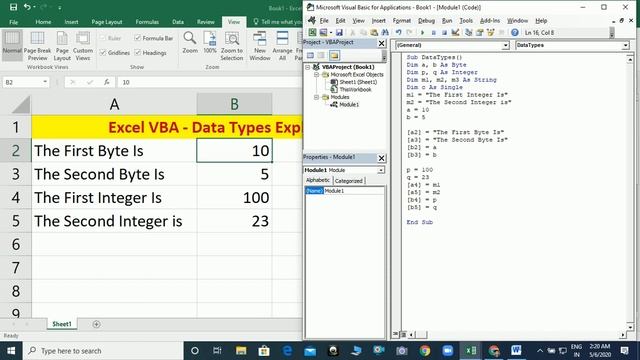Viewport: 640px width, 360px height.
Task: Click the Excel Undo icon in title bar
Action: click(x=27, y=7)
